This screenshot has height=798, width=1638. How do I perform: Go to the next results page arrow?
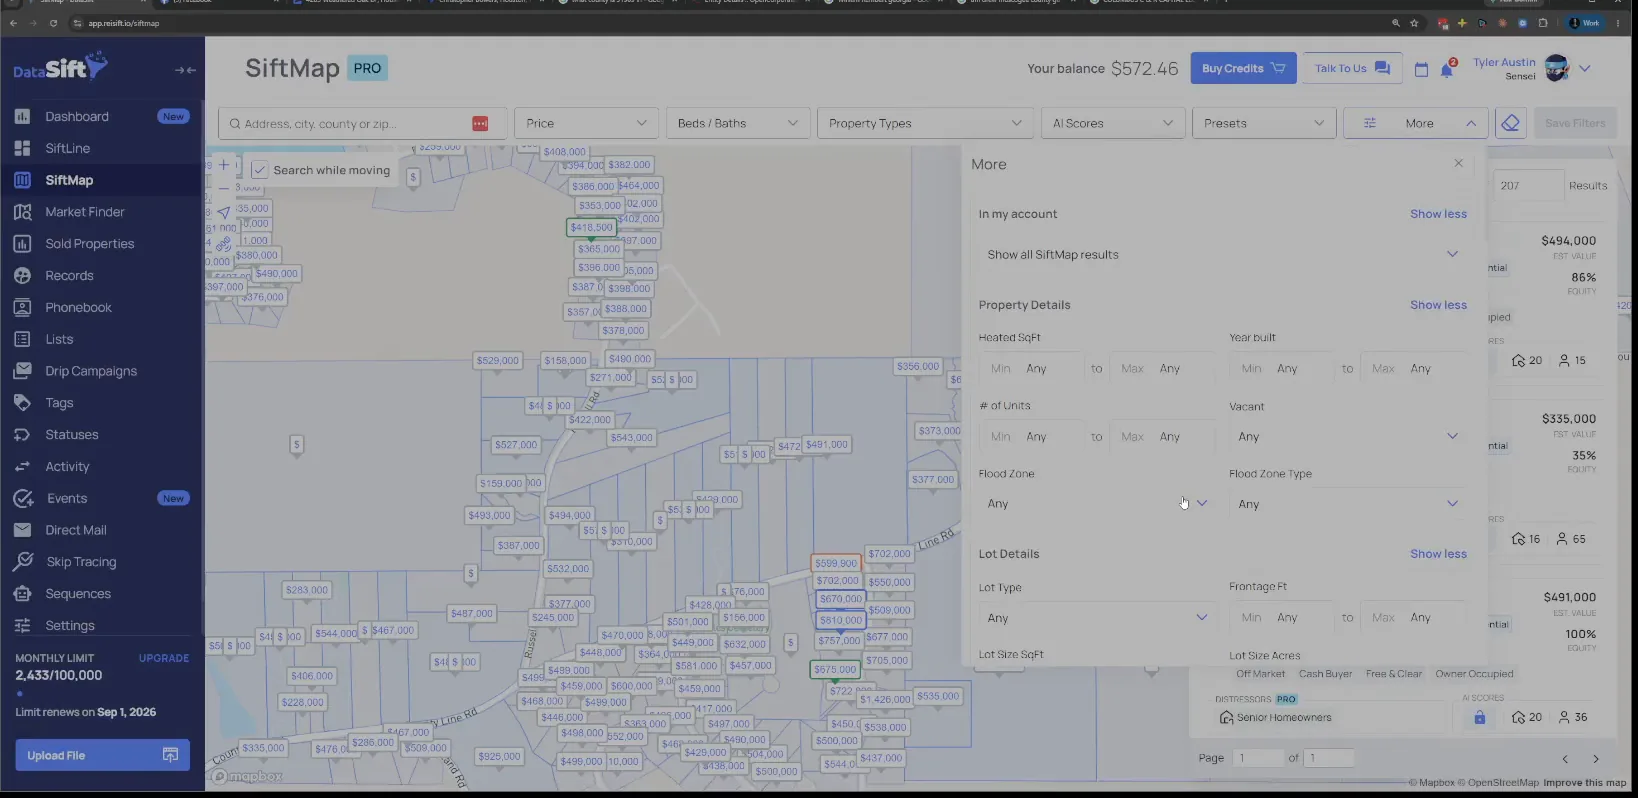tap(1596, 759)
